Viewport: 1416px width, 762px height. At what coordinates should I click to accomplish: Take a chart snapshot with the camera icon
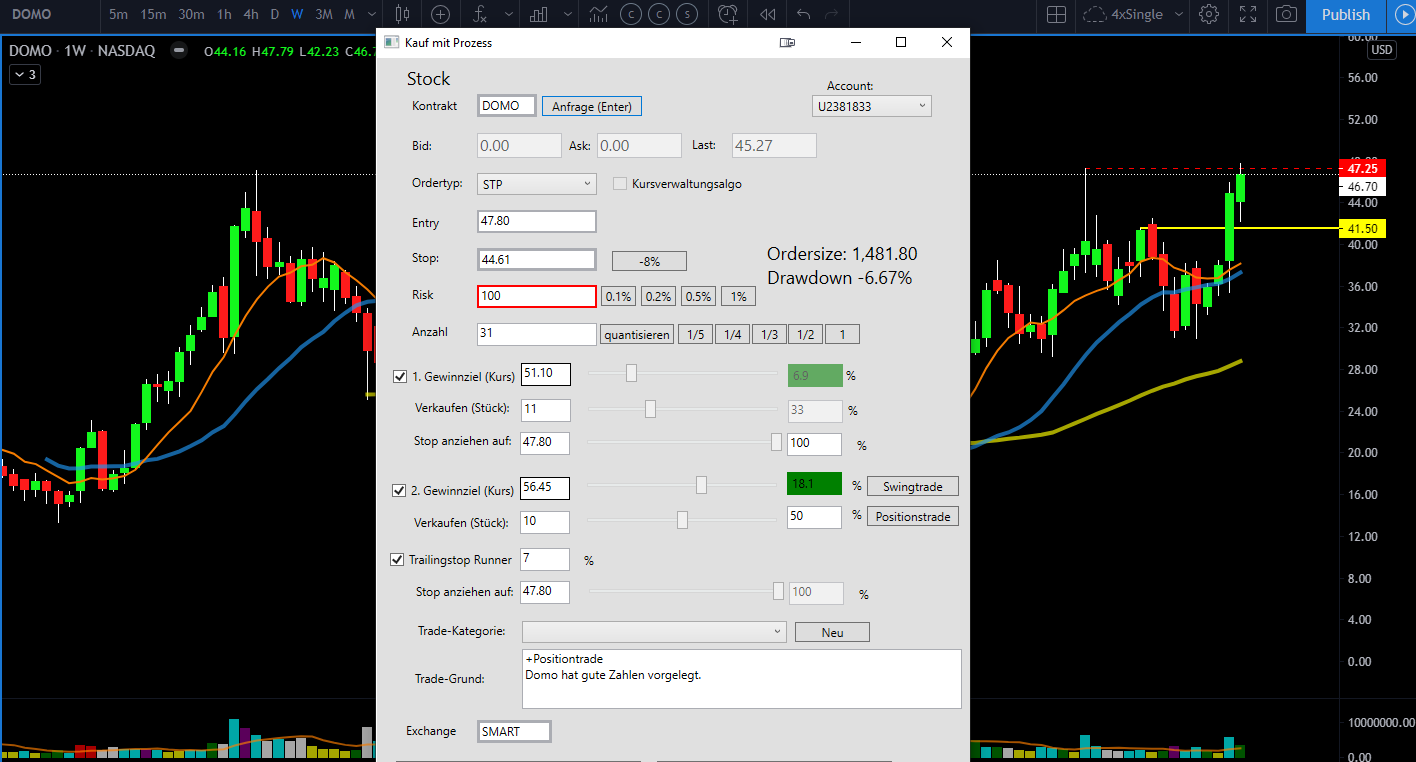1287,15
